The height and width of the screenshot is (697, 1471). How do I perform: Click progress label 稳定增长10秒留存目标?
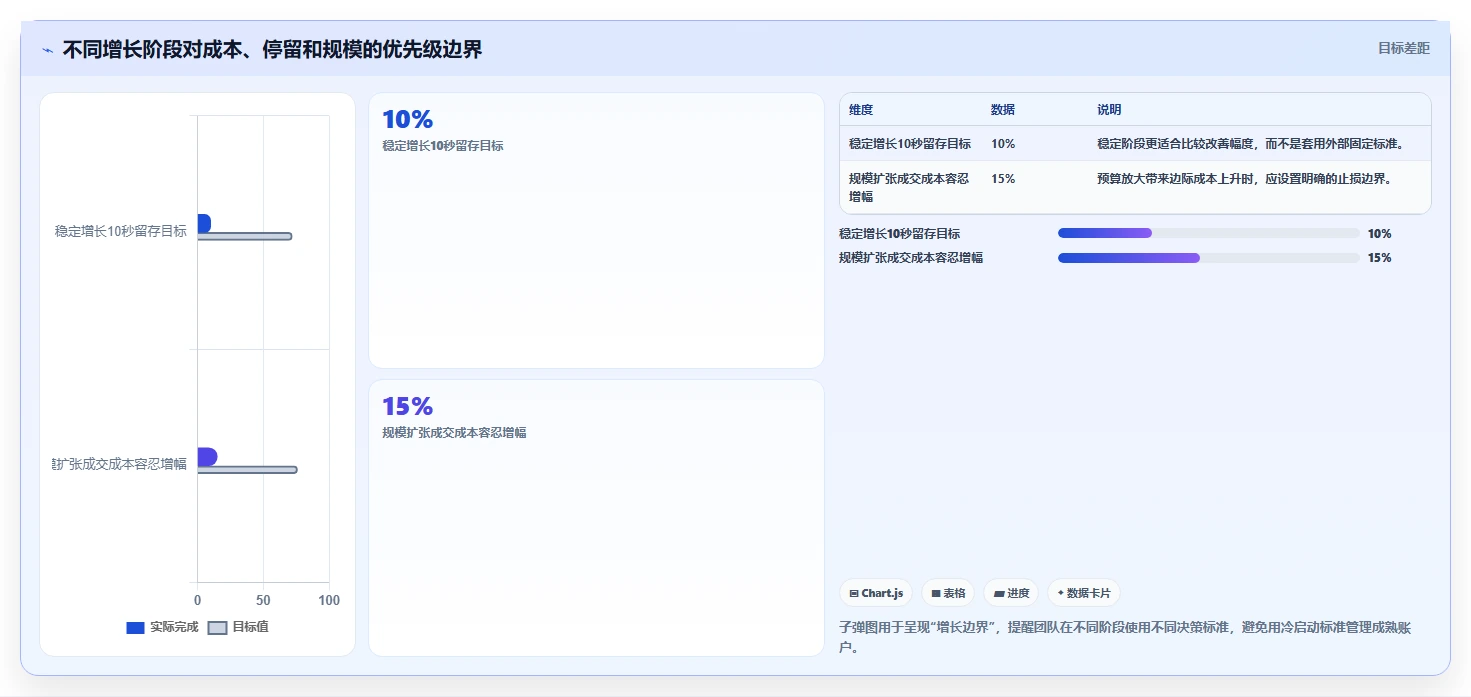tap(899, 233)
